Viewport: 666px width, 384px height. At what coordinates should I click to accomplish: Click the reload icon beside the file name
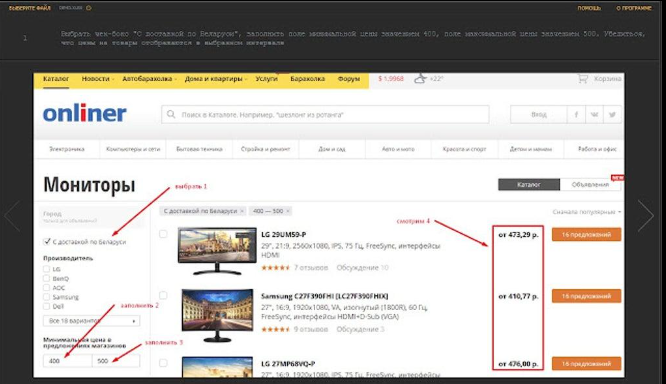tap(88, 8)
